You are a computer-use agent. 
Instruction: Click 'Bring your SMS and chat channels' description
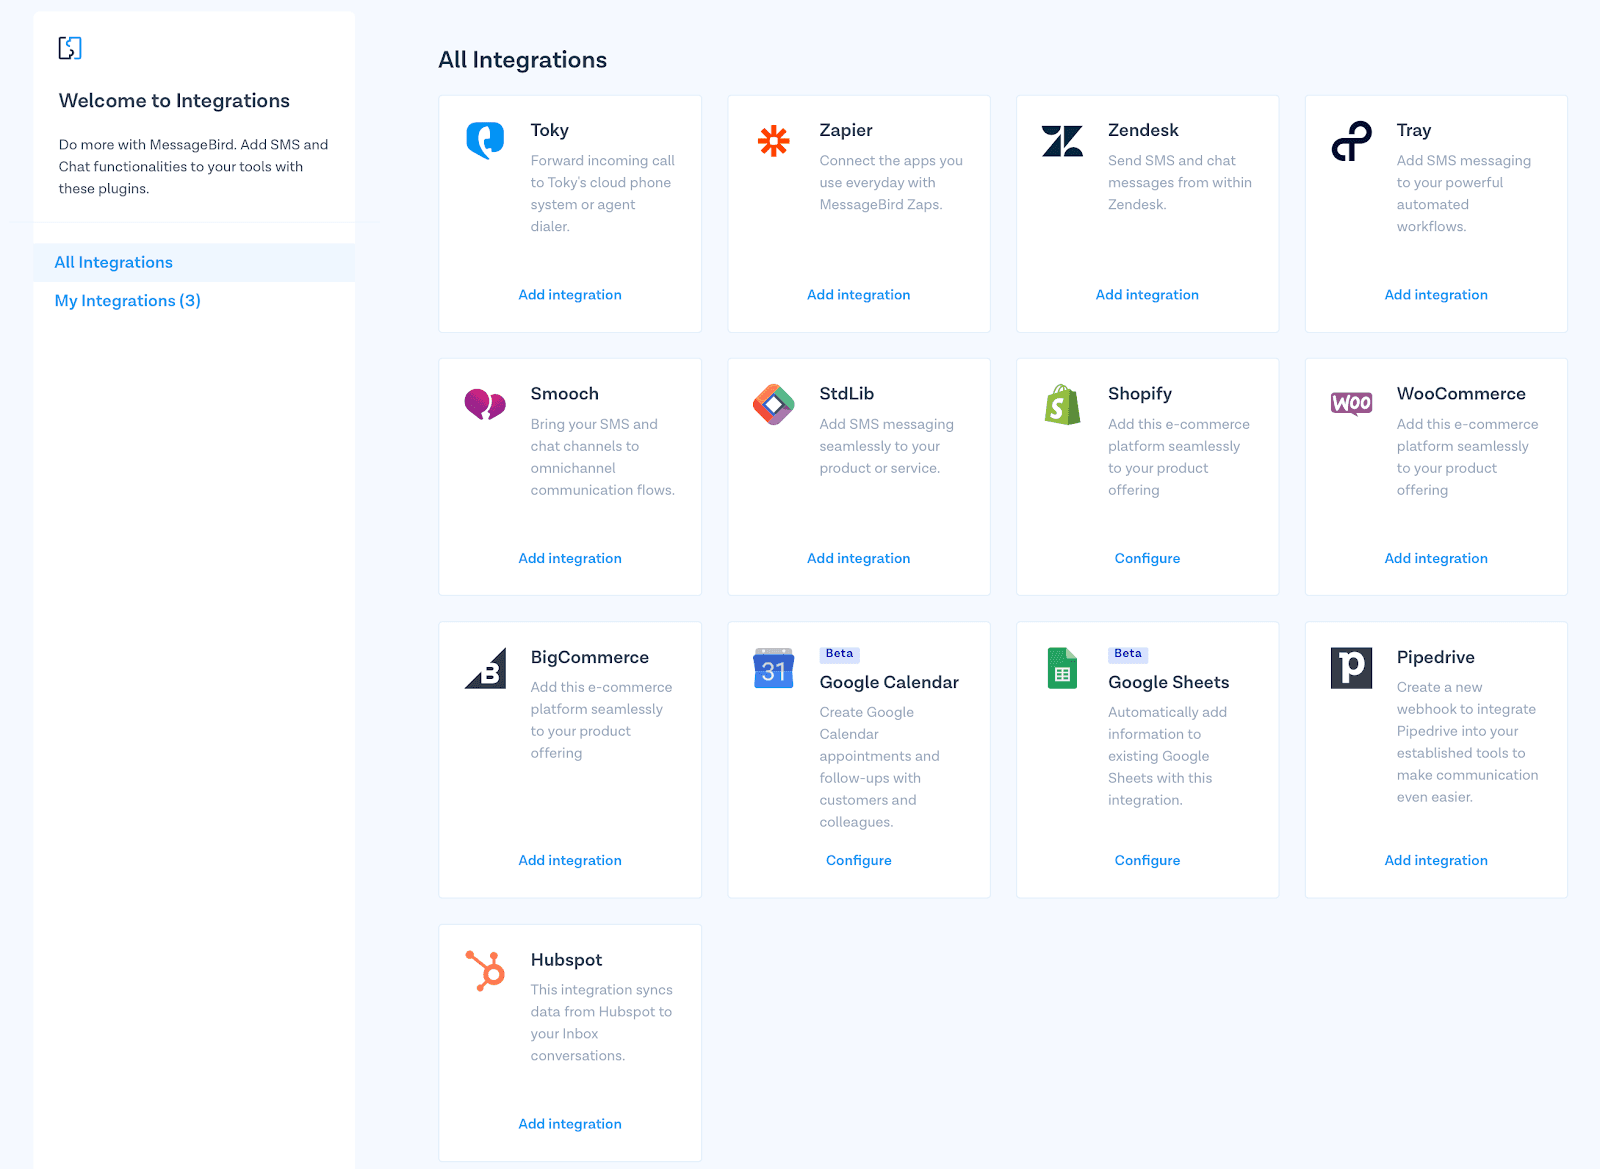point(603,457)
